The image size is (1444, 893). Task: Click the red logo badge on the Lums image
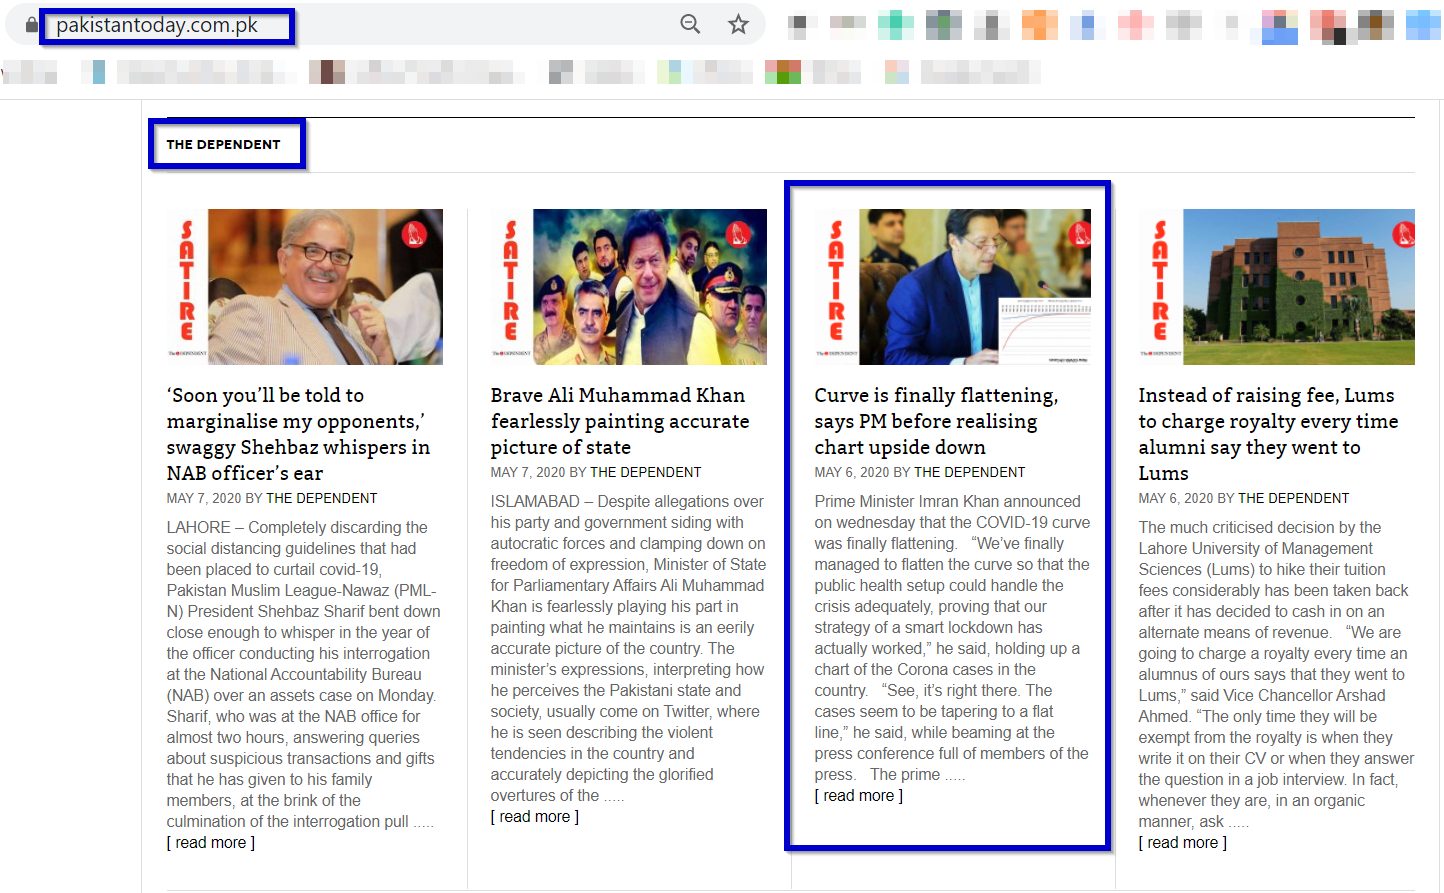(x=1404, y=235)
